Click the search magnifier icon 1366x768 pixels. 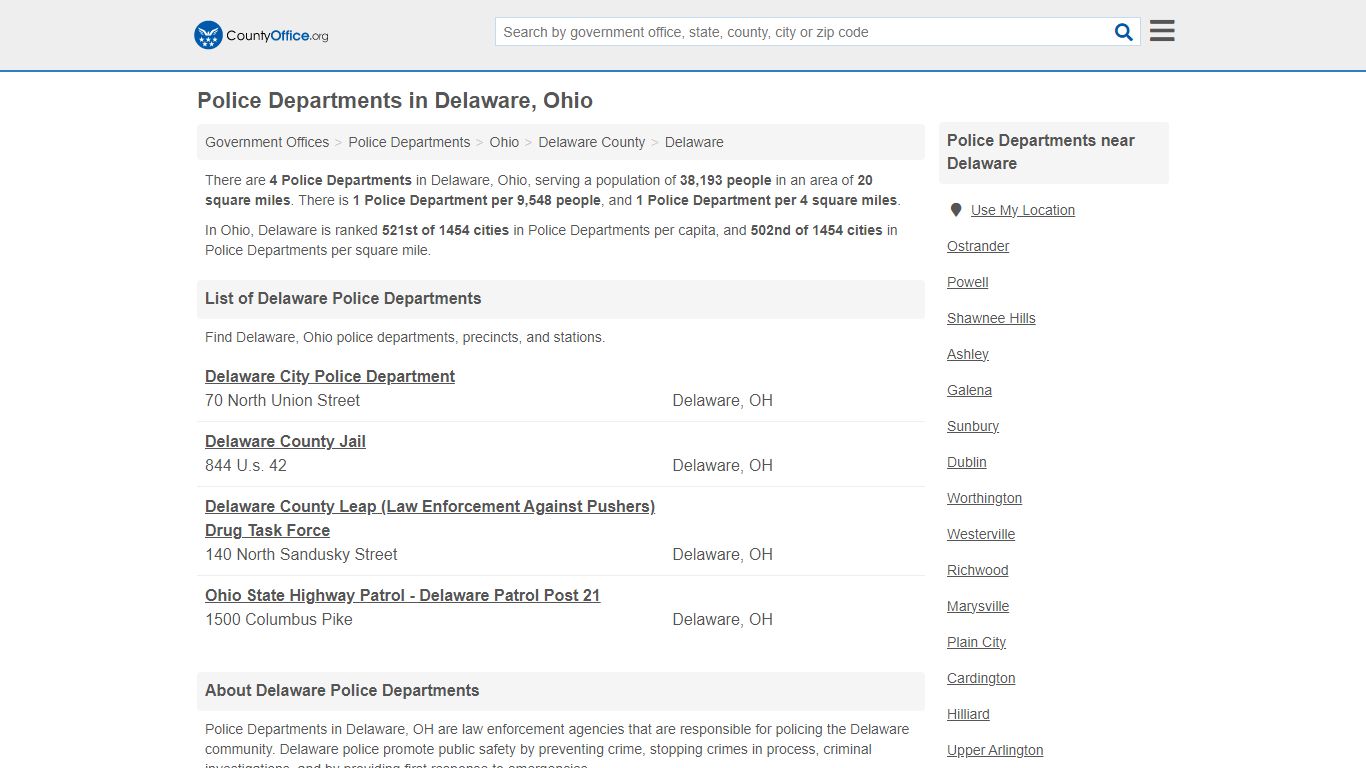click(1124, 32)
